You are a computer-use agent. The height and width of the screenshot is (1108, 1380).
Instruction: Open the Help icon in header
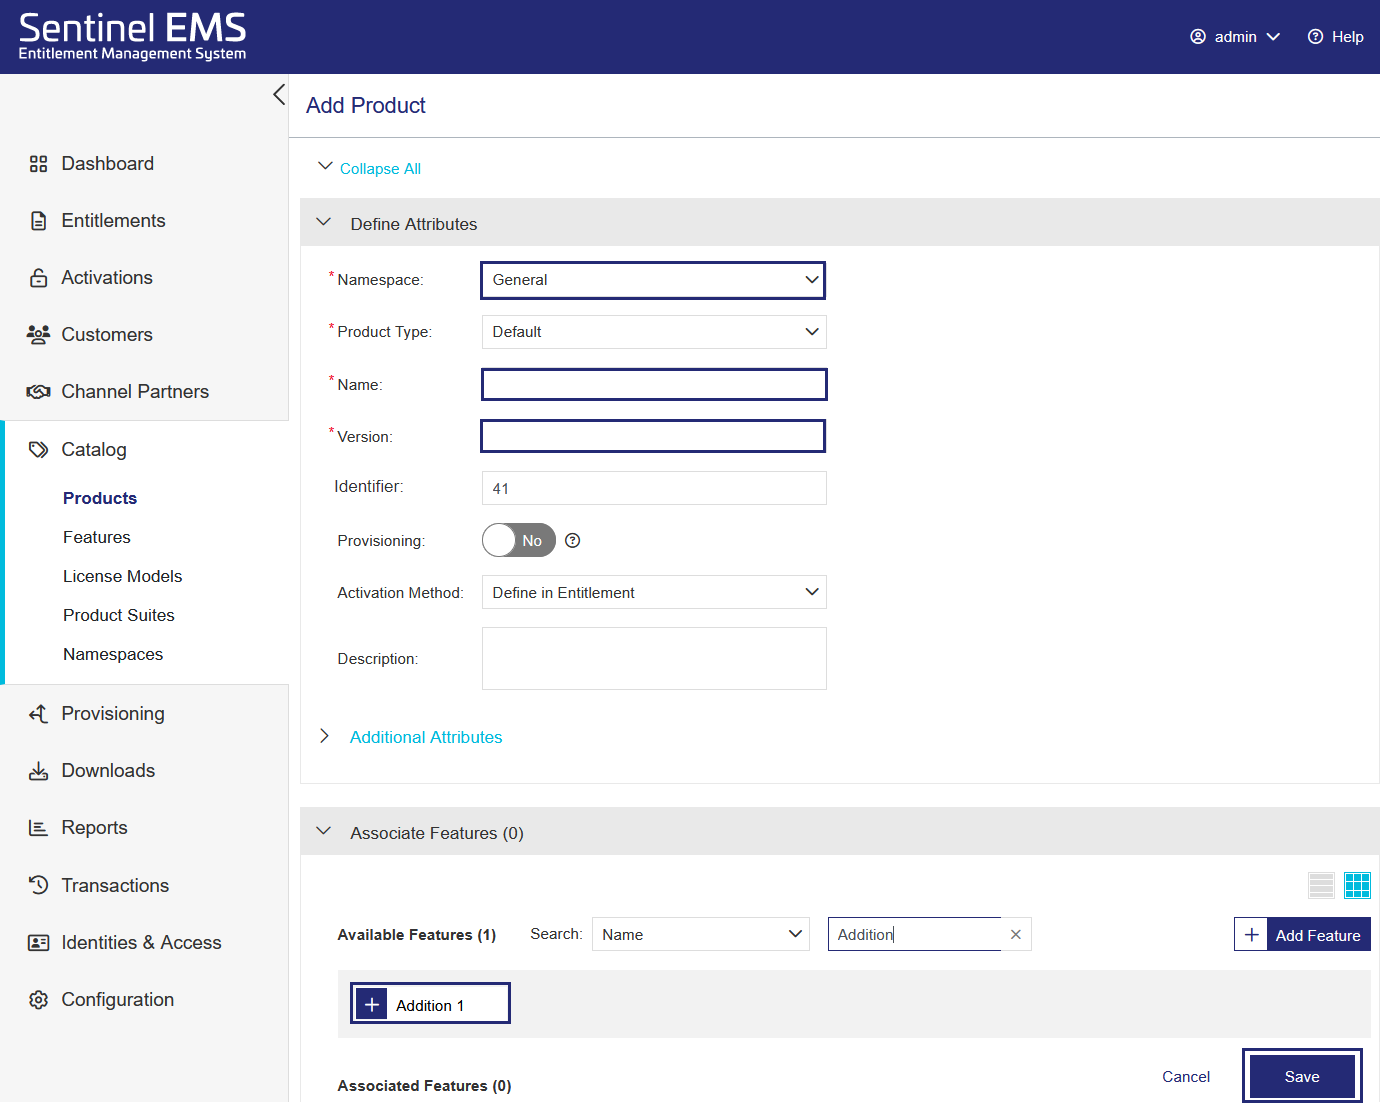point(1315,37)
